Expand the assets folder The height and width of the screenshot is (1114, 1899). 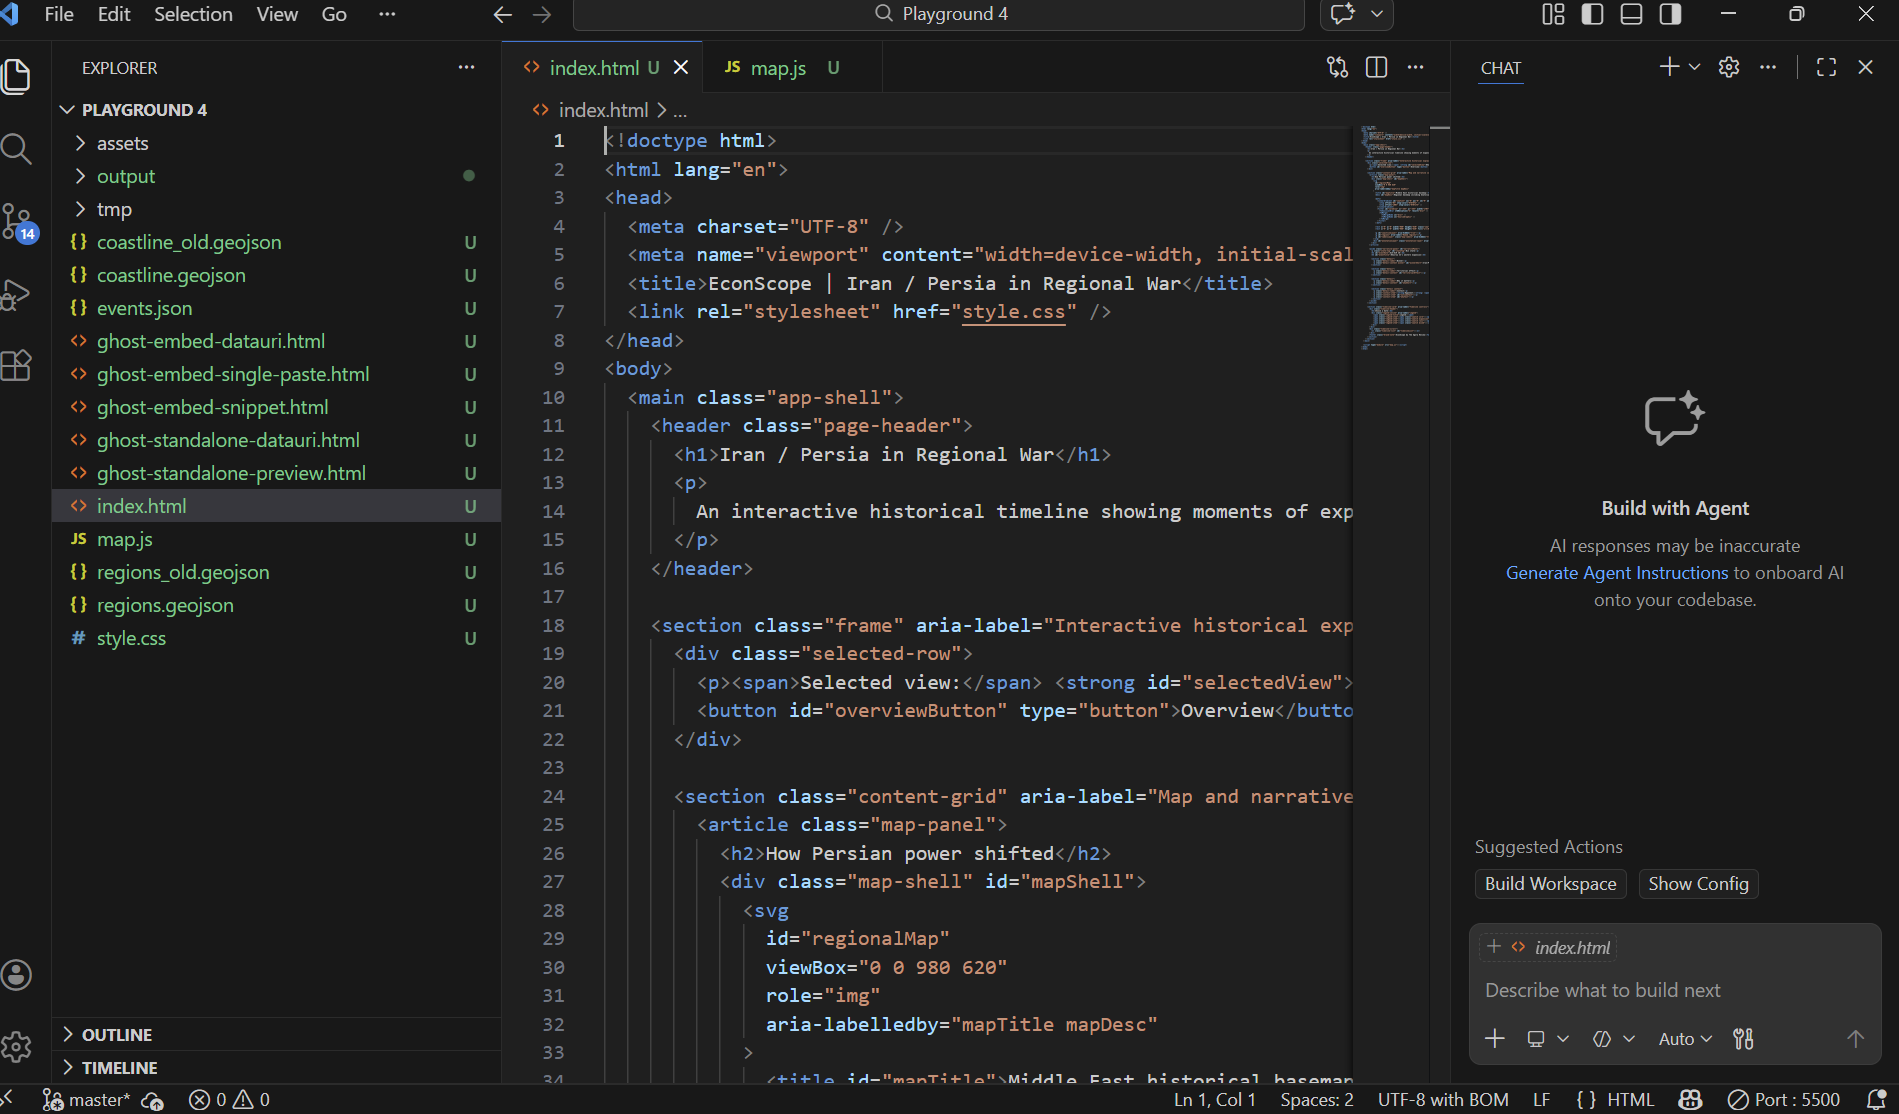(x=122, y=143)
